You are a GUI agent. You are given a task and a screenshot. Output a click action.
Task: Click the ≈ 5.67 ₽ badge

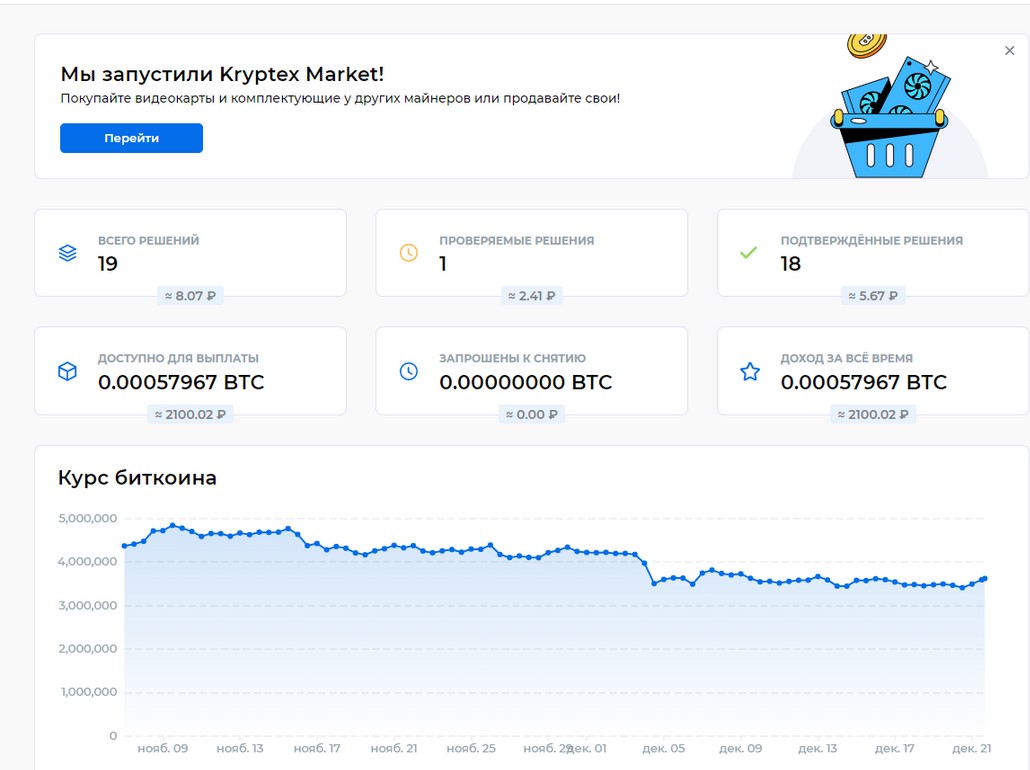873,296
